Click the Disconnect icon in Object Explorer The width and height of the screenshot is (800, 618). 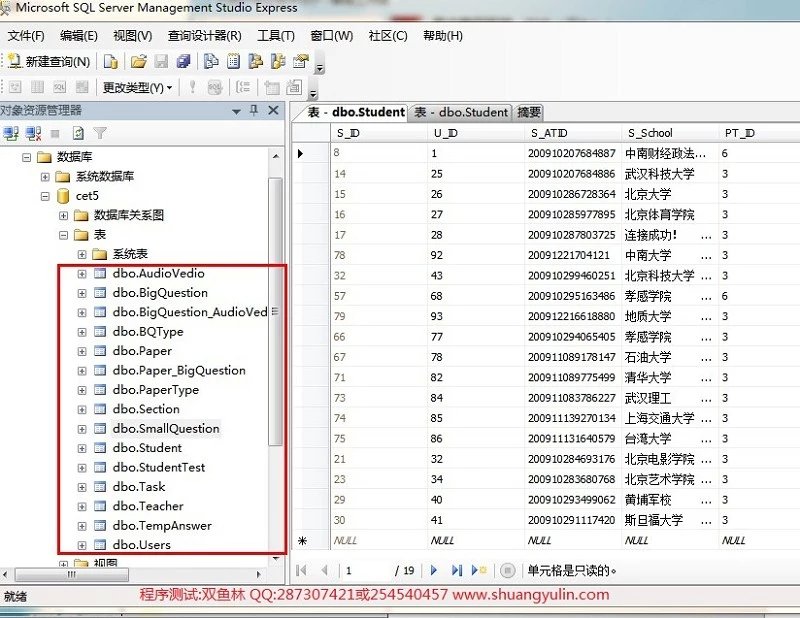(34, 134)
